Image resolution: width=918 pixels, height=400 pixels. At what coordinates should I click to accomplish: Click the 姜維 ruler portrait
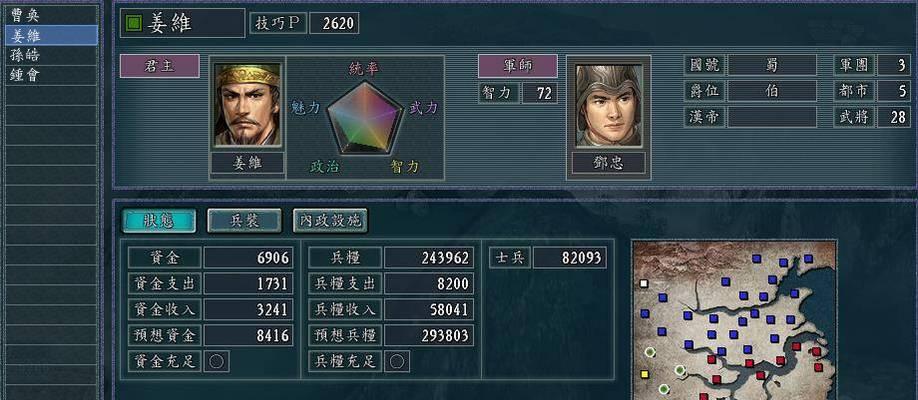click(247, 105)
